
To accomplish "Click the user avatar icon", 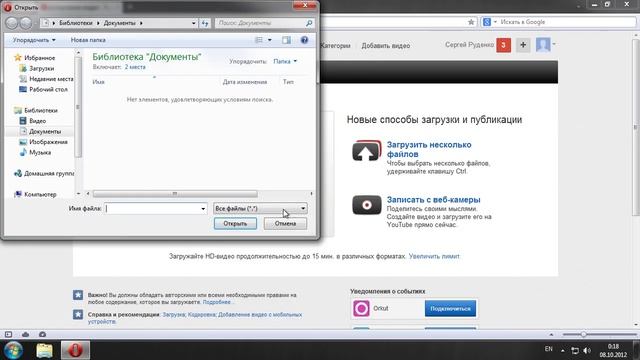I will [x=543, y=45].
